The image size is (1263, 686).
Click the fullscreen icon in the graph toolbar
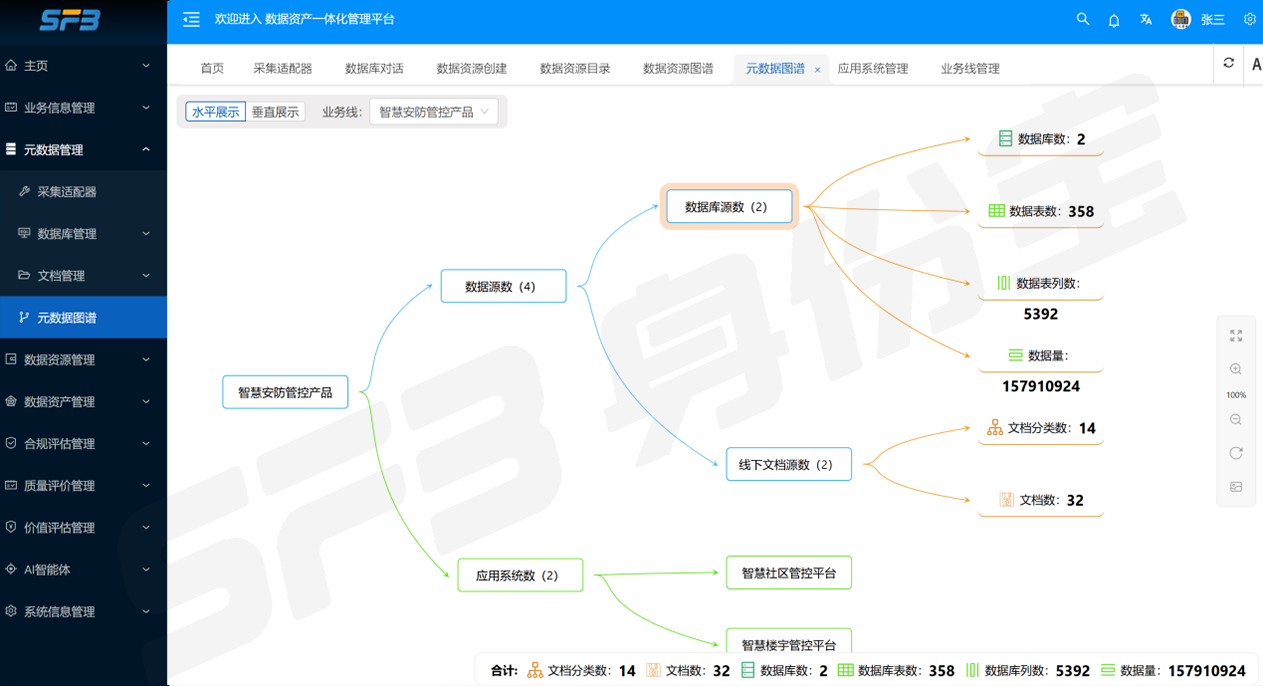pos(1236,336)
